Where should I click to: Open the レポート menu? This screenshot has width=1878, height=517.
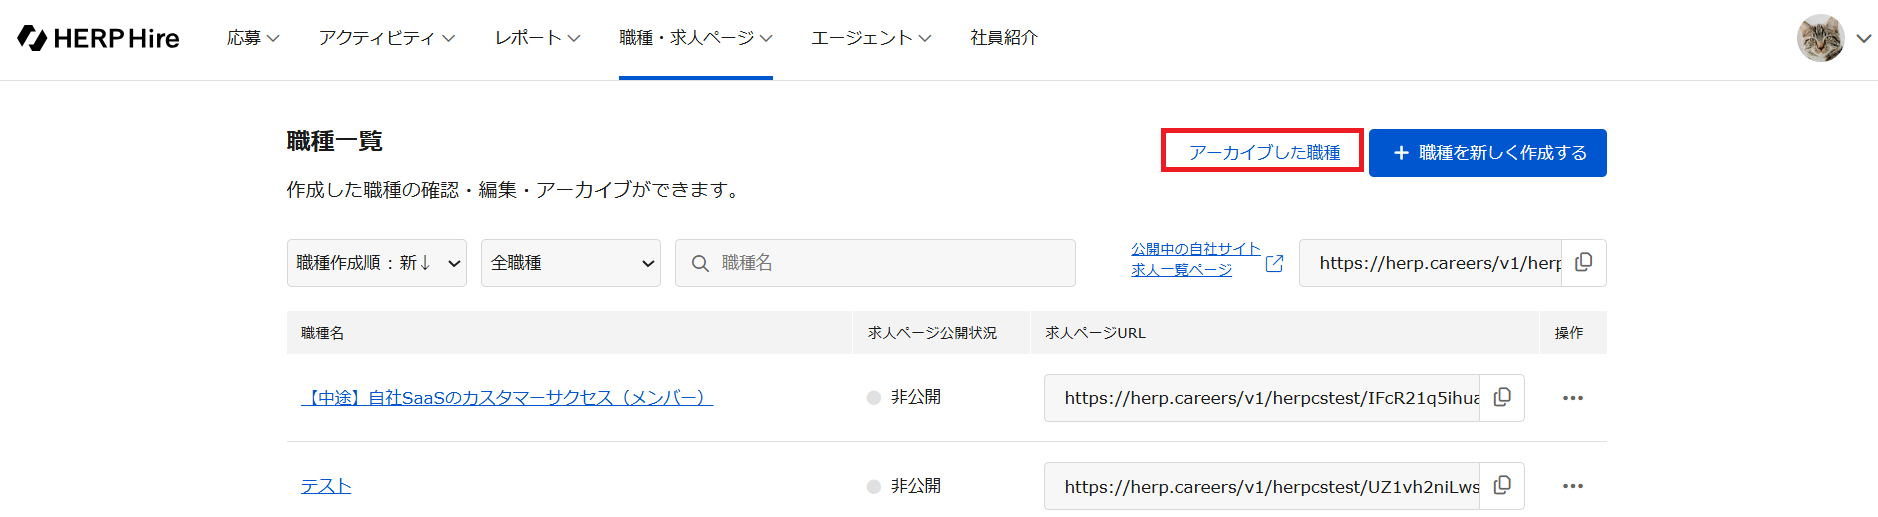[537, 38]
